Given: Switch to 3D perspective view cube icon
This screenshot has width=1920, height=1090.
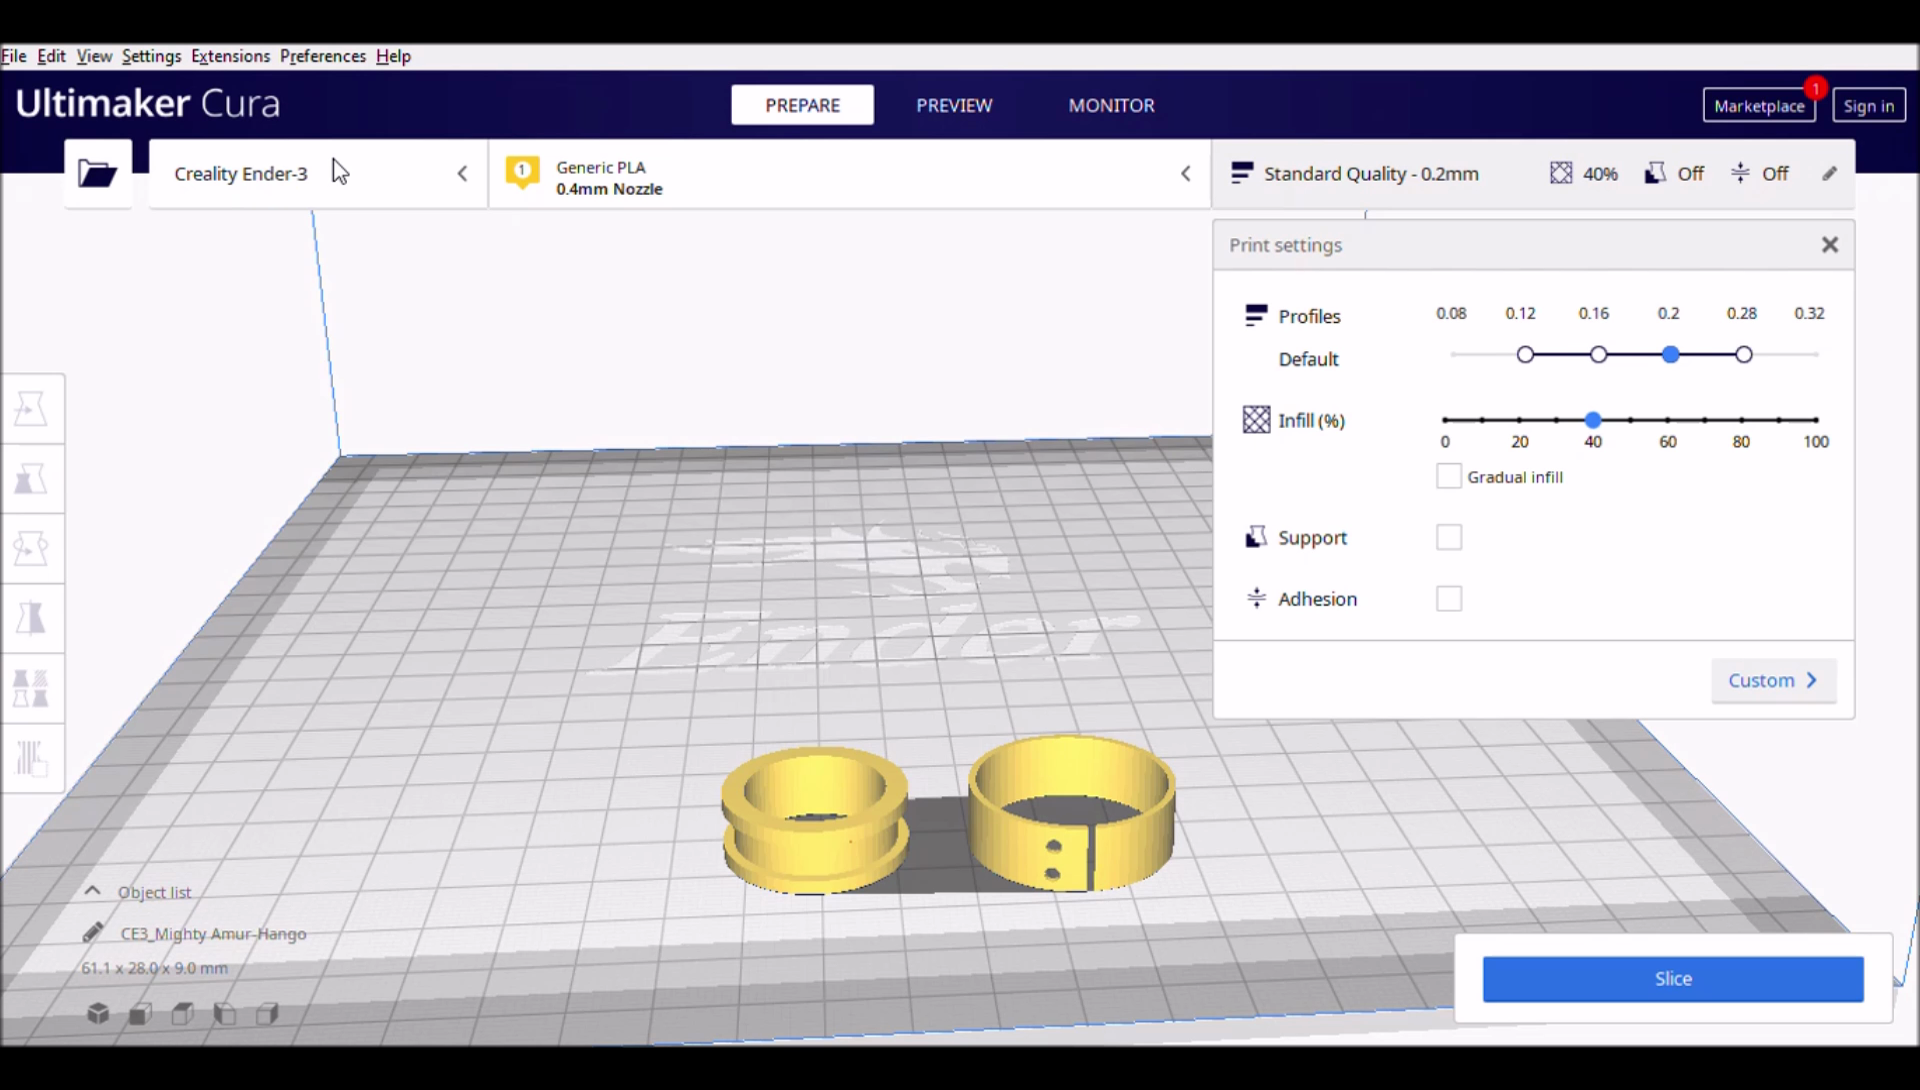Looking at the screenshot, I should (x=98, y=1014).
